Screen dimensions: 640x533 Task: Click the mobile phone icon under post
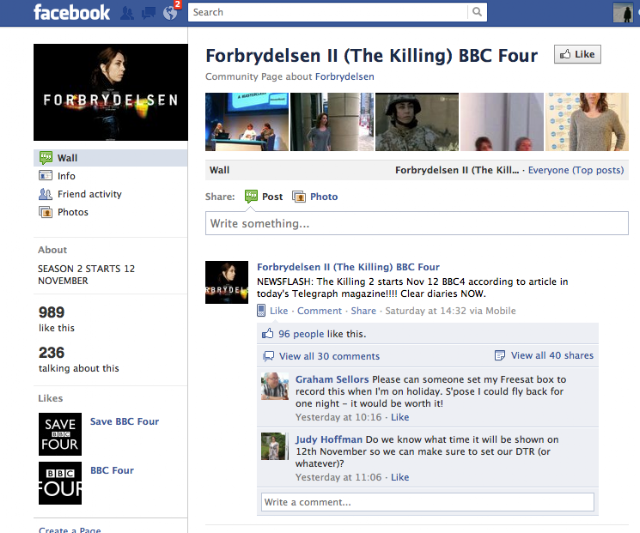coord(261,311)
